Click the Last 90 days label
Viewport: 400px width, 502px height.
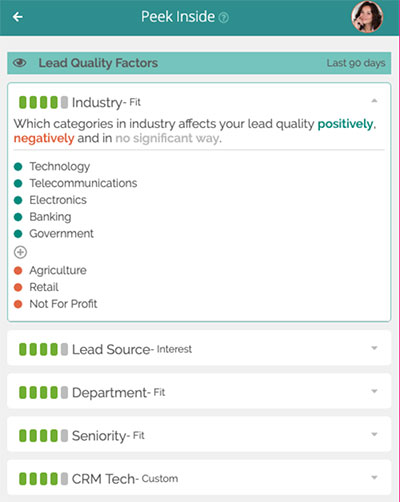pyautogui.click(x=356, y=63)
